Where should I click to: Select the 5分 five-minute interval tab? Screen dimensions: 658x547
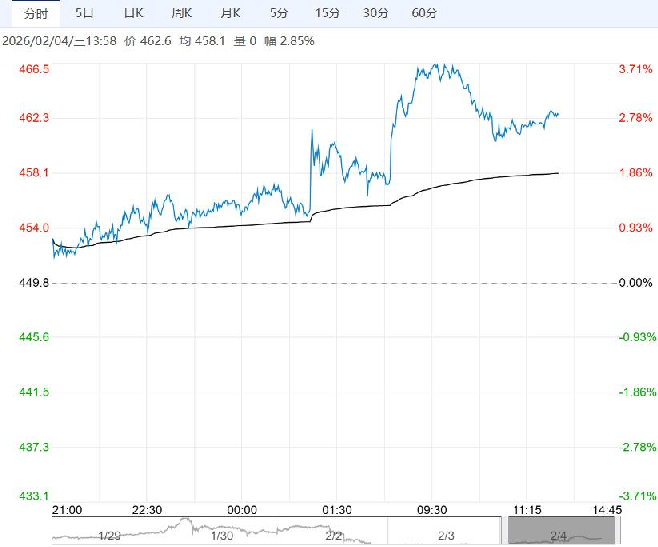[x=281, y=13]
